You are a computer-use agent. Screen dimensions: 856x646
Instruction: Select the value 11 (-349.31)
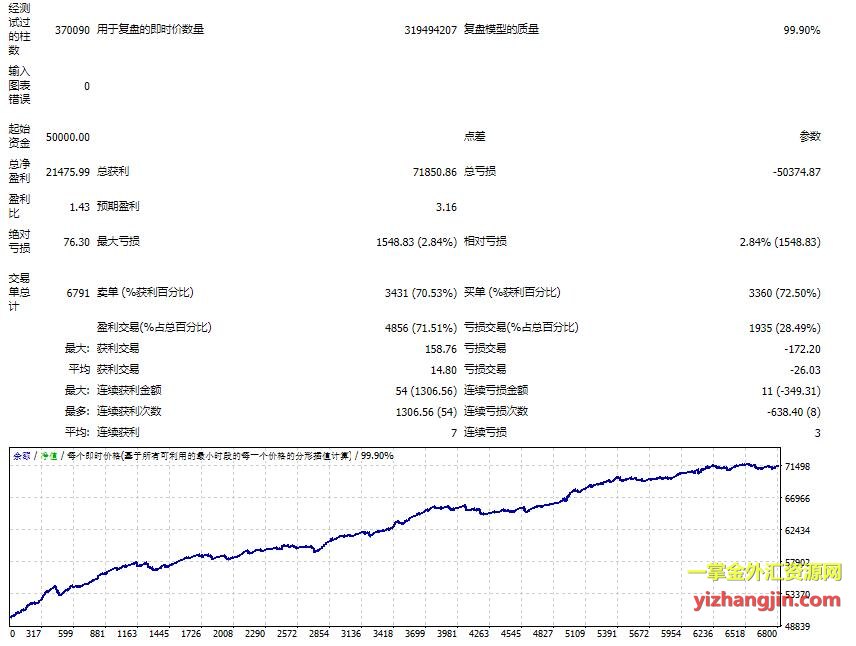pos(791,391)
